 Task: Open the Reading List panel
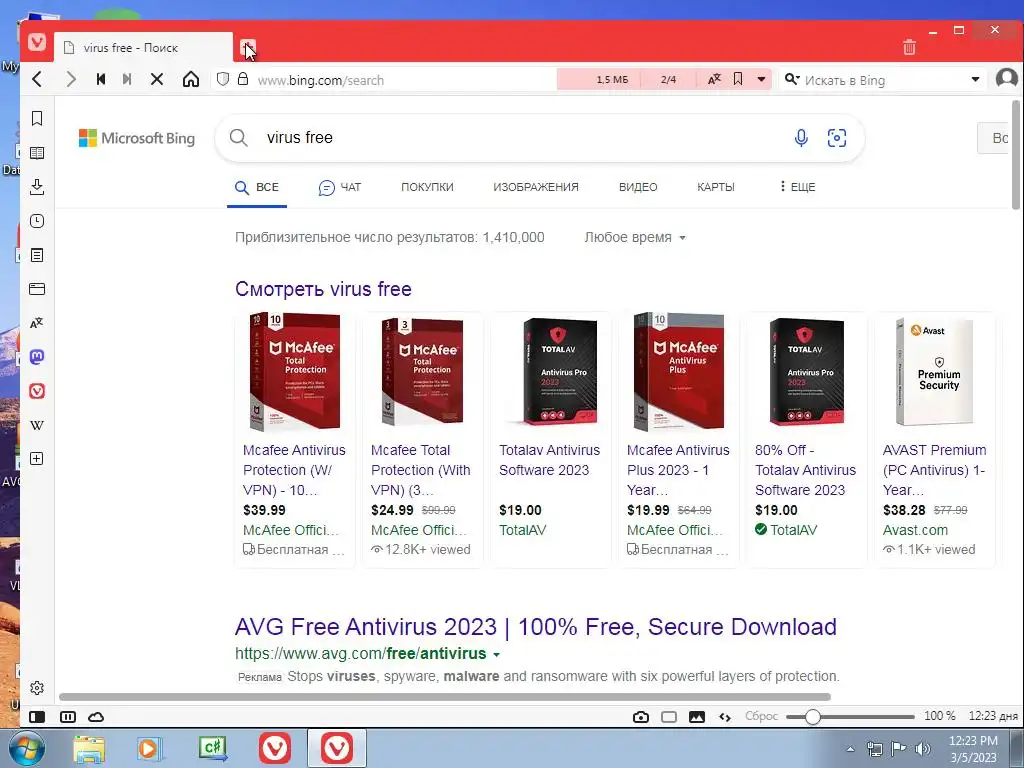[x=37, y=153]
